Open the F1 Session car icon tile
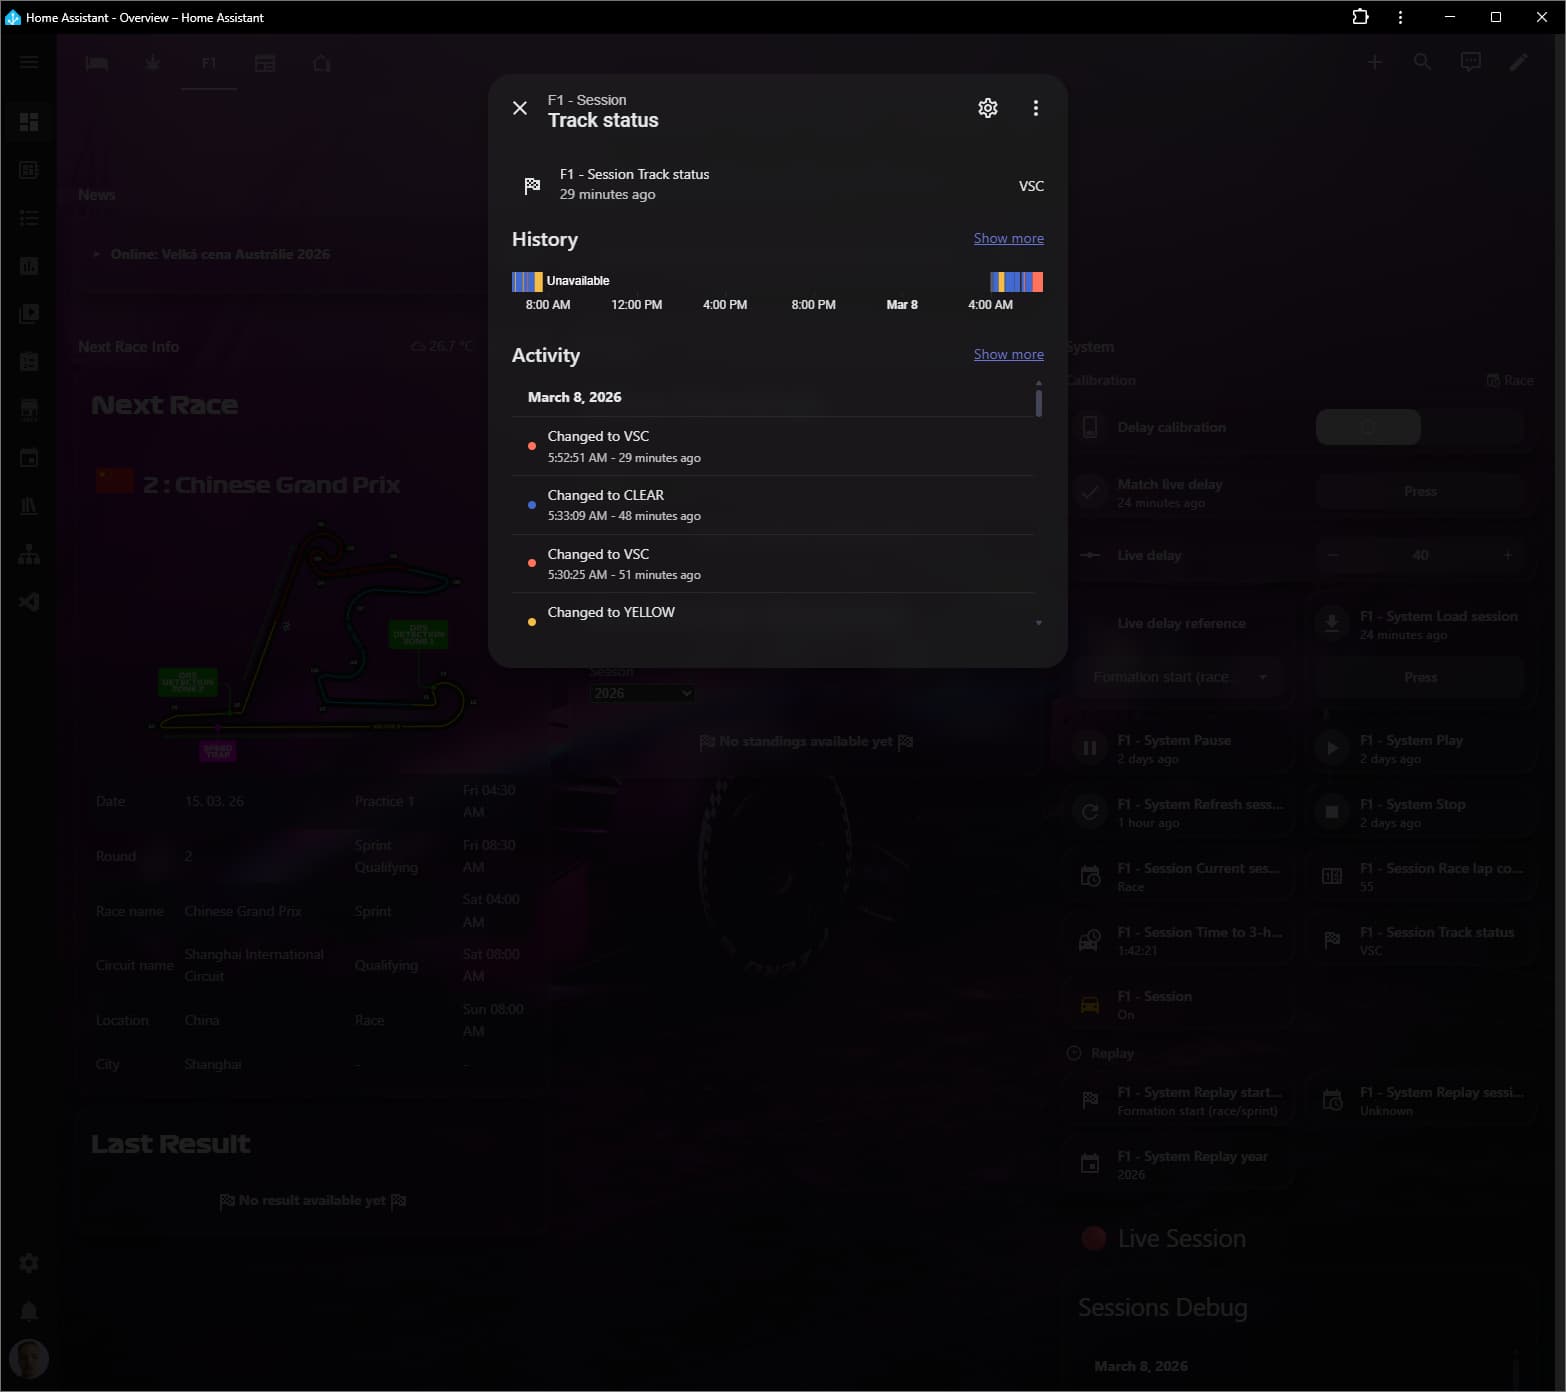1566x1392 pixels. tap(1180, 1005)
